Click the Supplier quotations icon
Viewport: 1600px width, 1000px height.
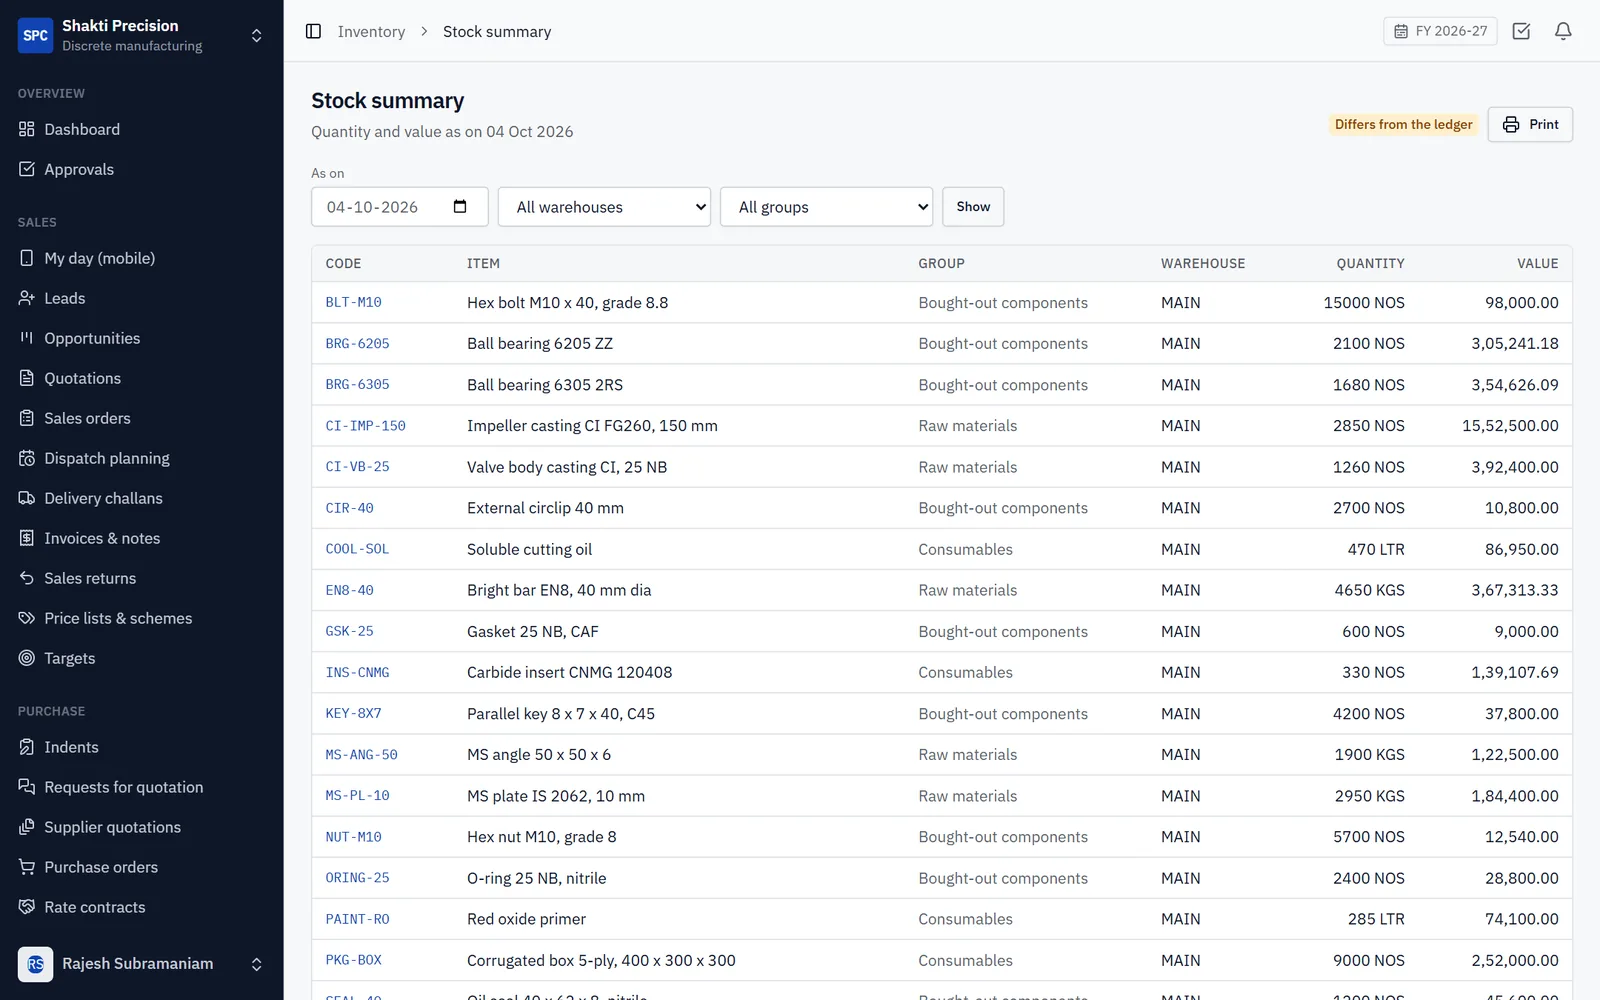(x=27, y=827)
